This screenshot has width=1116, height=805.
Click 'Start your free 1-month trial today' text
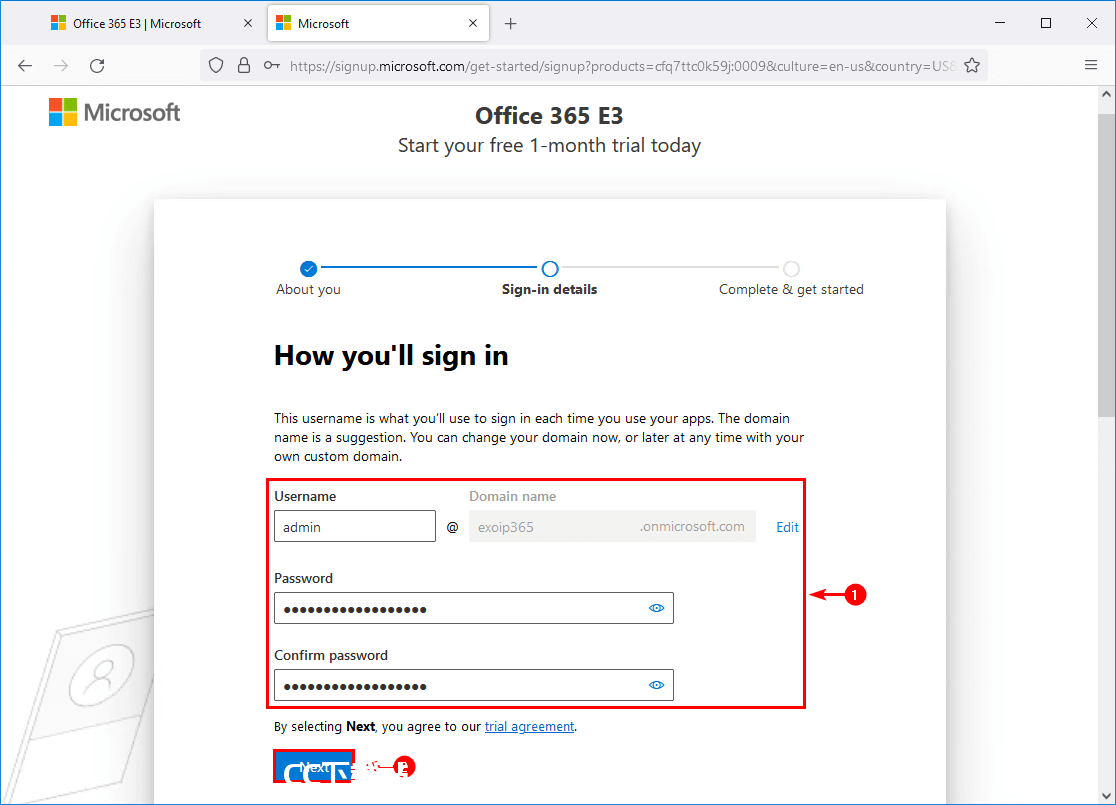coord(549,146)
